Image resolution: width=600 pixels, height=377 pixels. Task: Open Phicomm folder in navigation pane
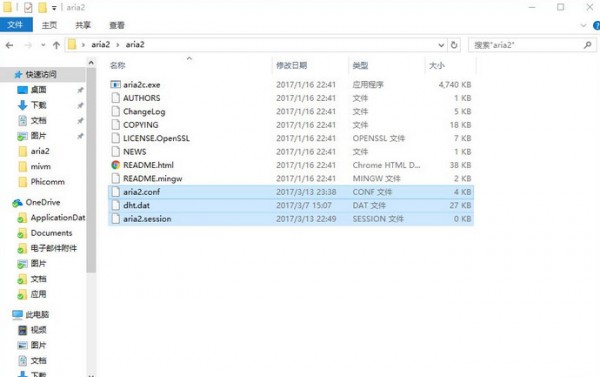tap(47, 182)
